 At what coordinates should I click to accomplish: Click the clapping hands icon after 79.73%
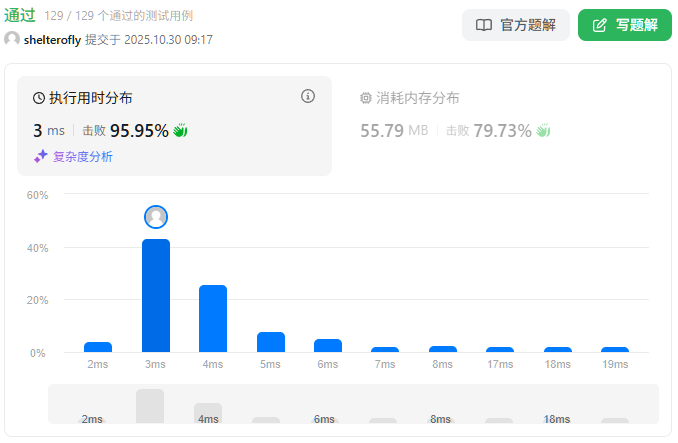point(544,130)
